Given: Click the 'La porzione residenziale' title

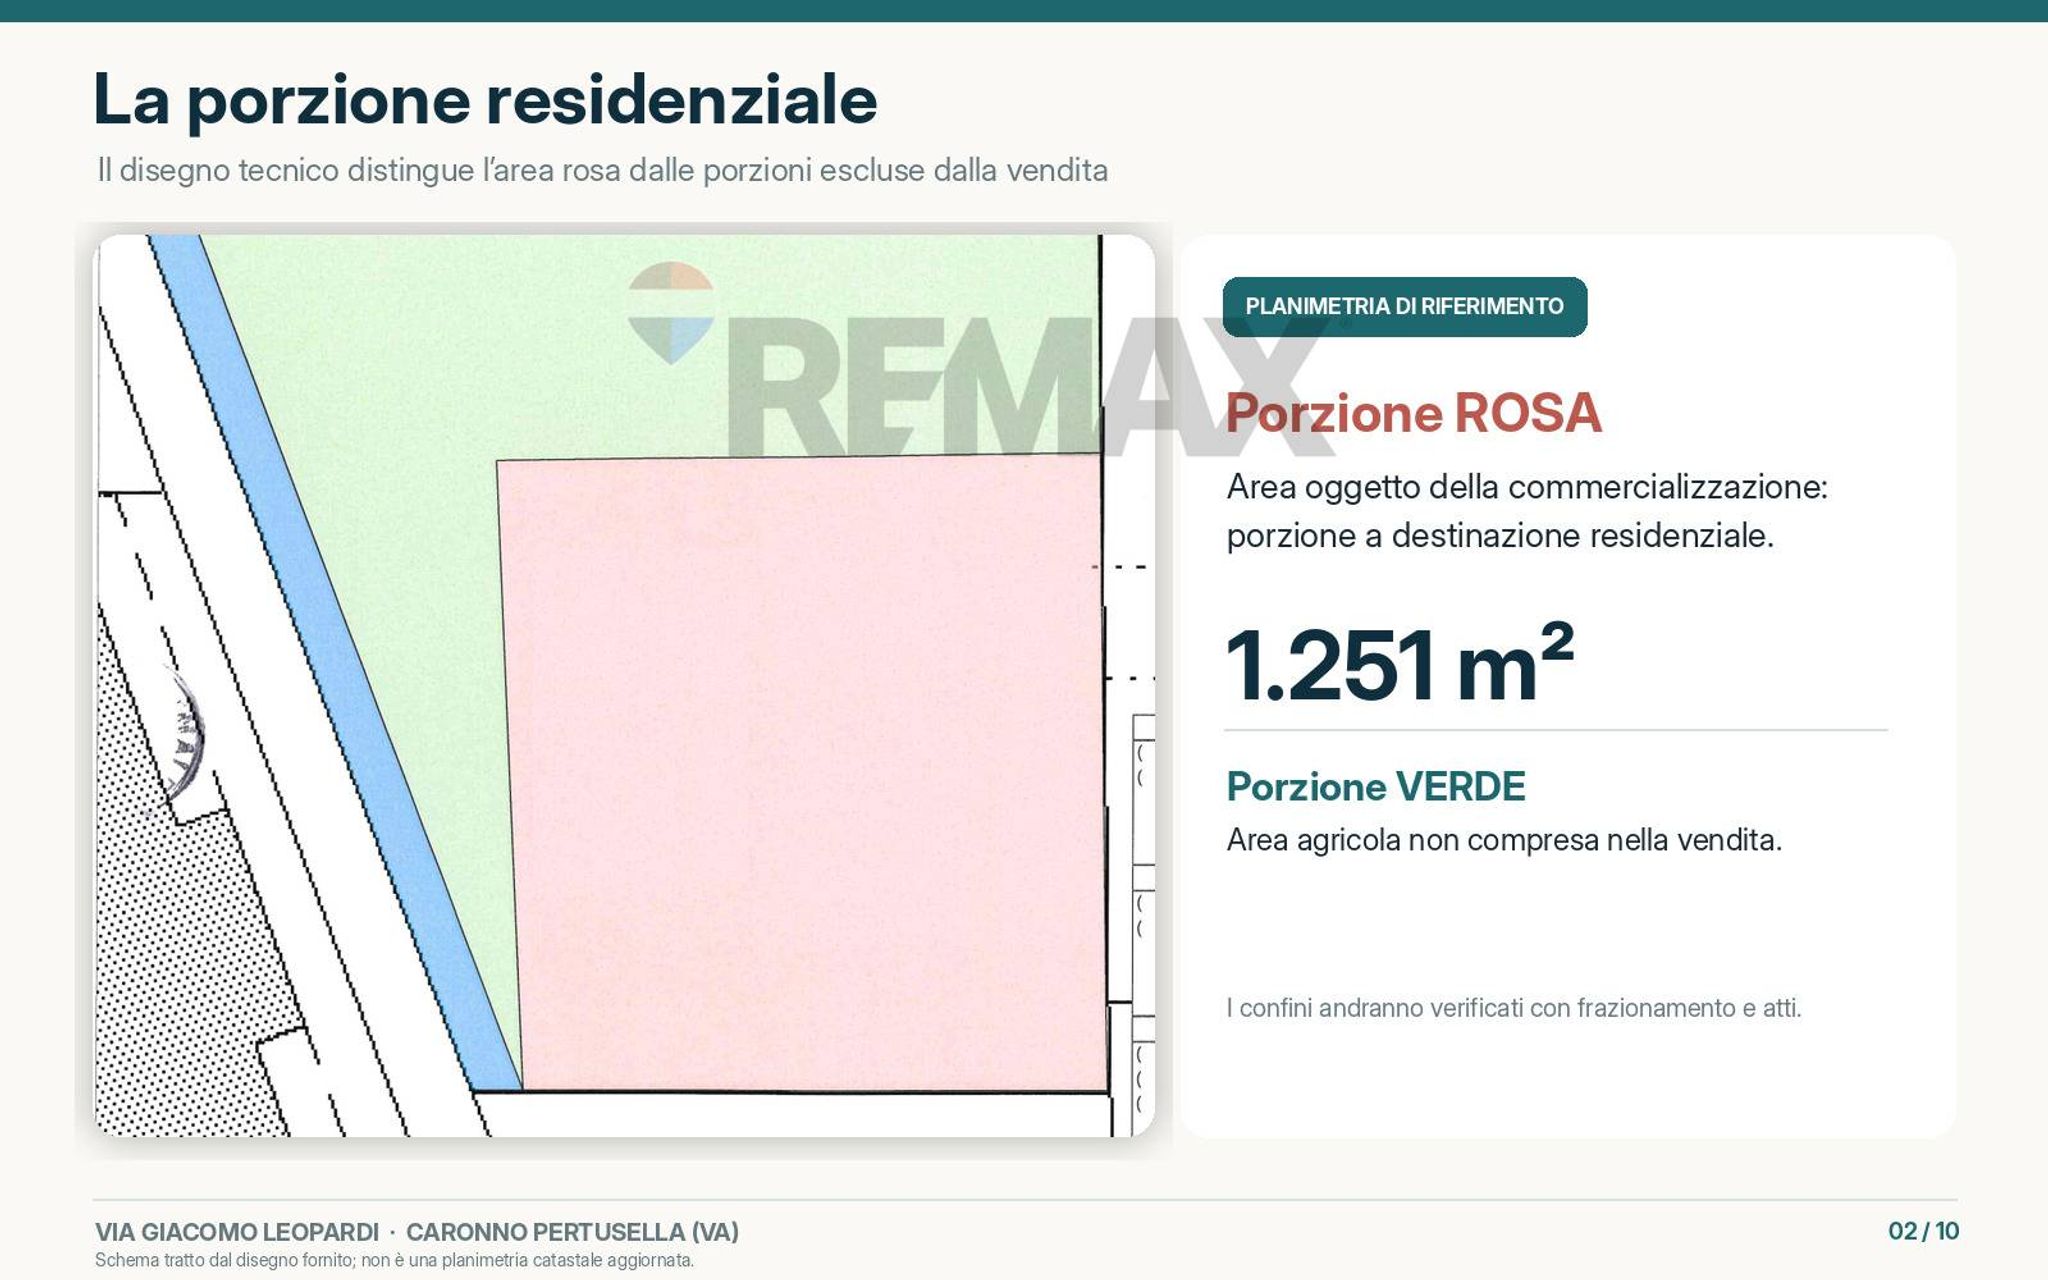Looking at the screenshot, I should coord(485,100).
